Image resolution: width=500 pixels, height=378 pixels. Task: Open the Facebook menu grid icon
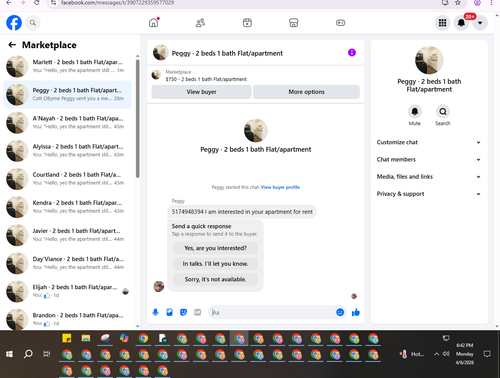click(442, 23)
